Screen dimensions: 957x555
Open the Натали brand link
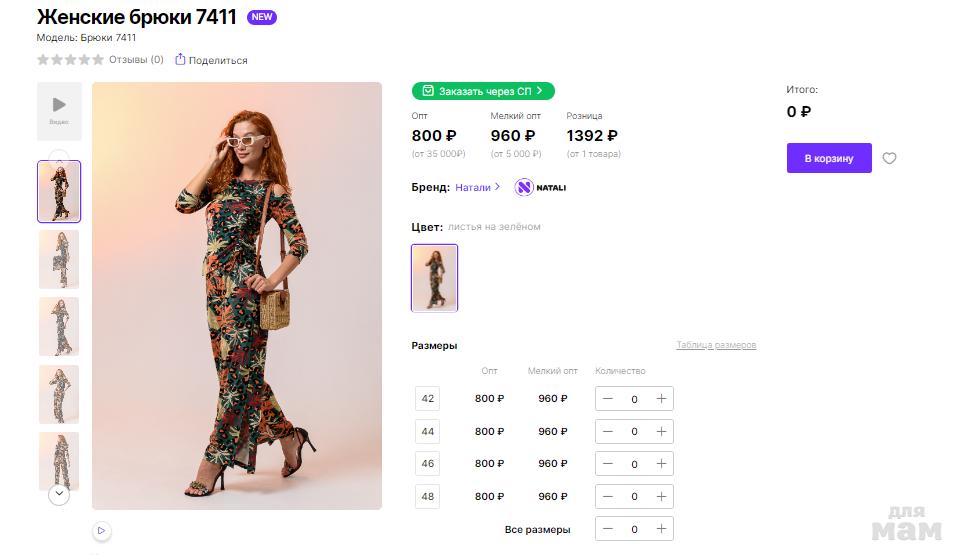[x=477, y=187]
